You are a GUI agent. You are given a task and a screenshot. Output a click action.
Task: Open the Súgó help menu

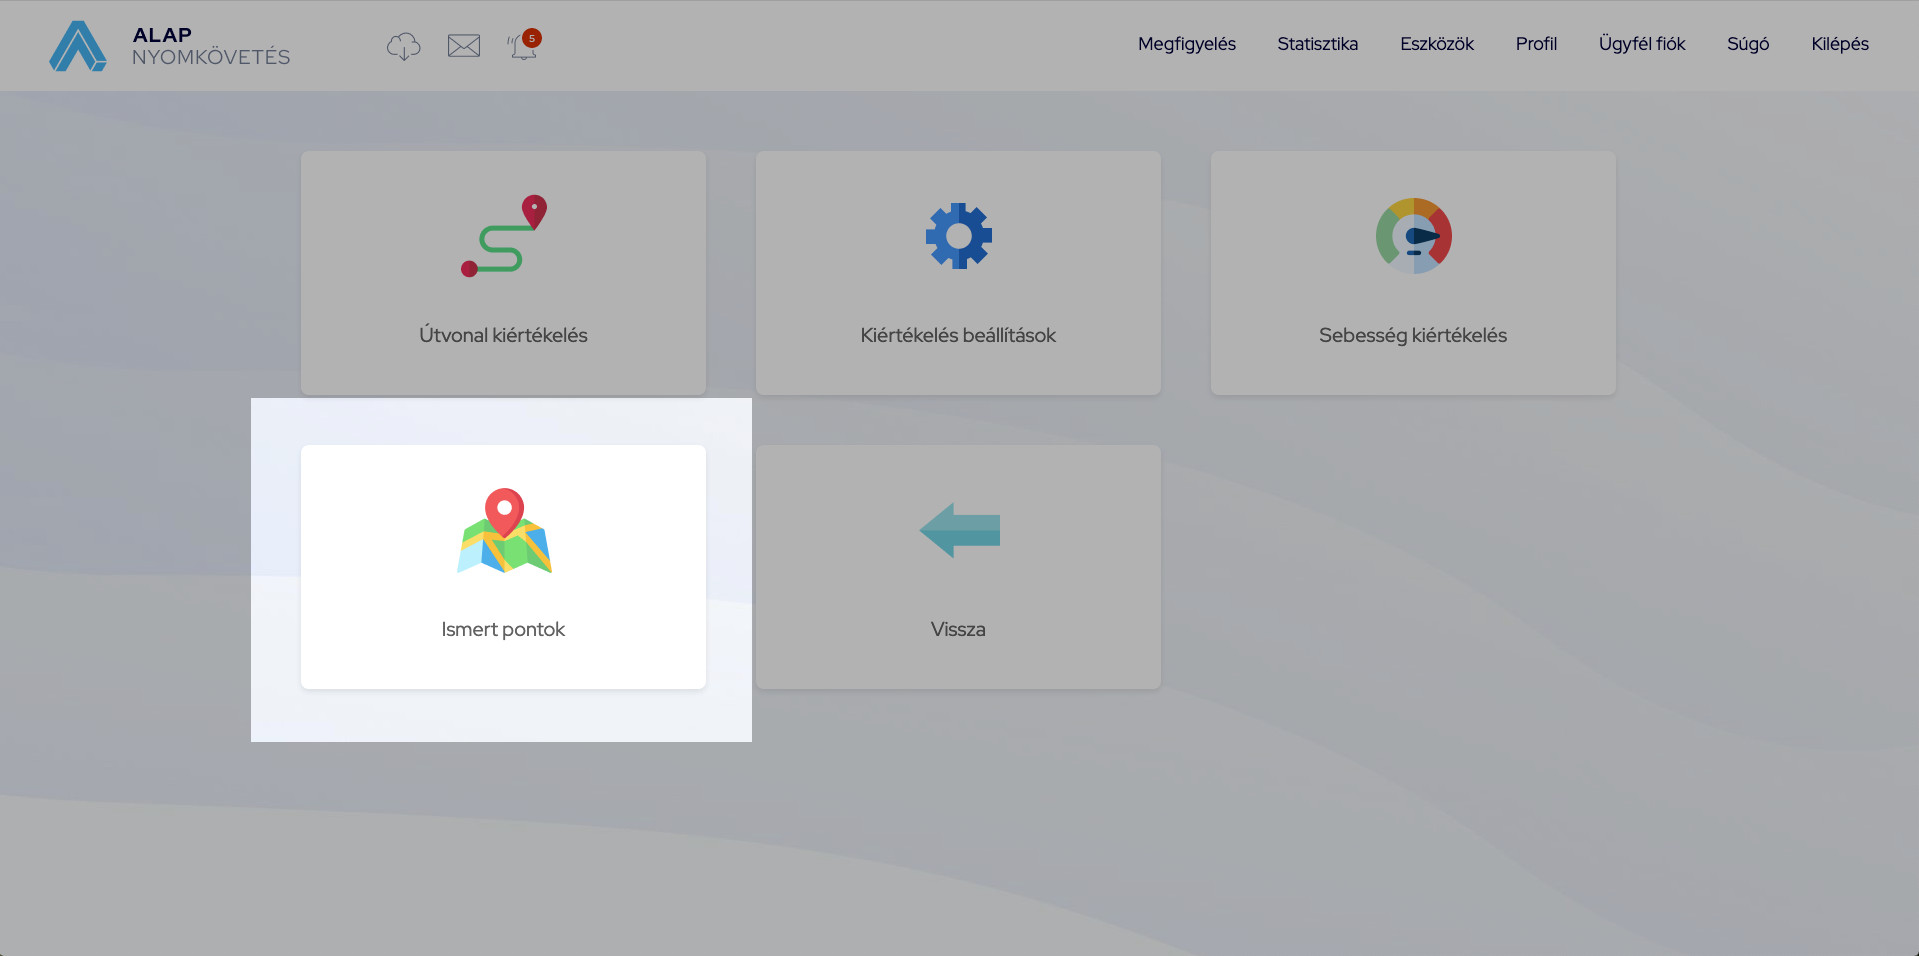(x=1747, y=44)
